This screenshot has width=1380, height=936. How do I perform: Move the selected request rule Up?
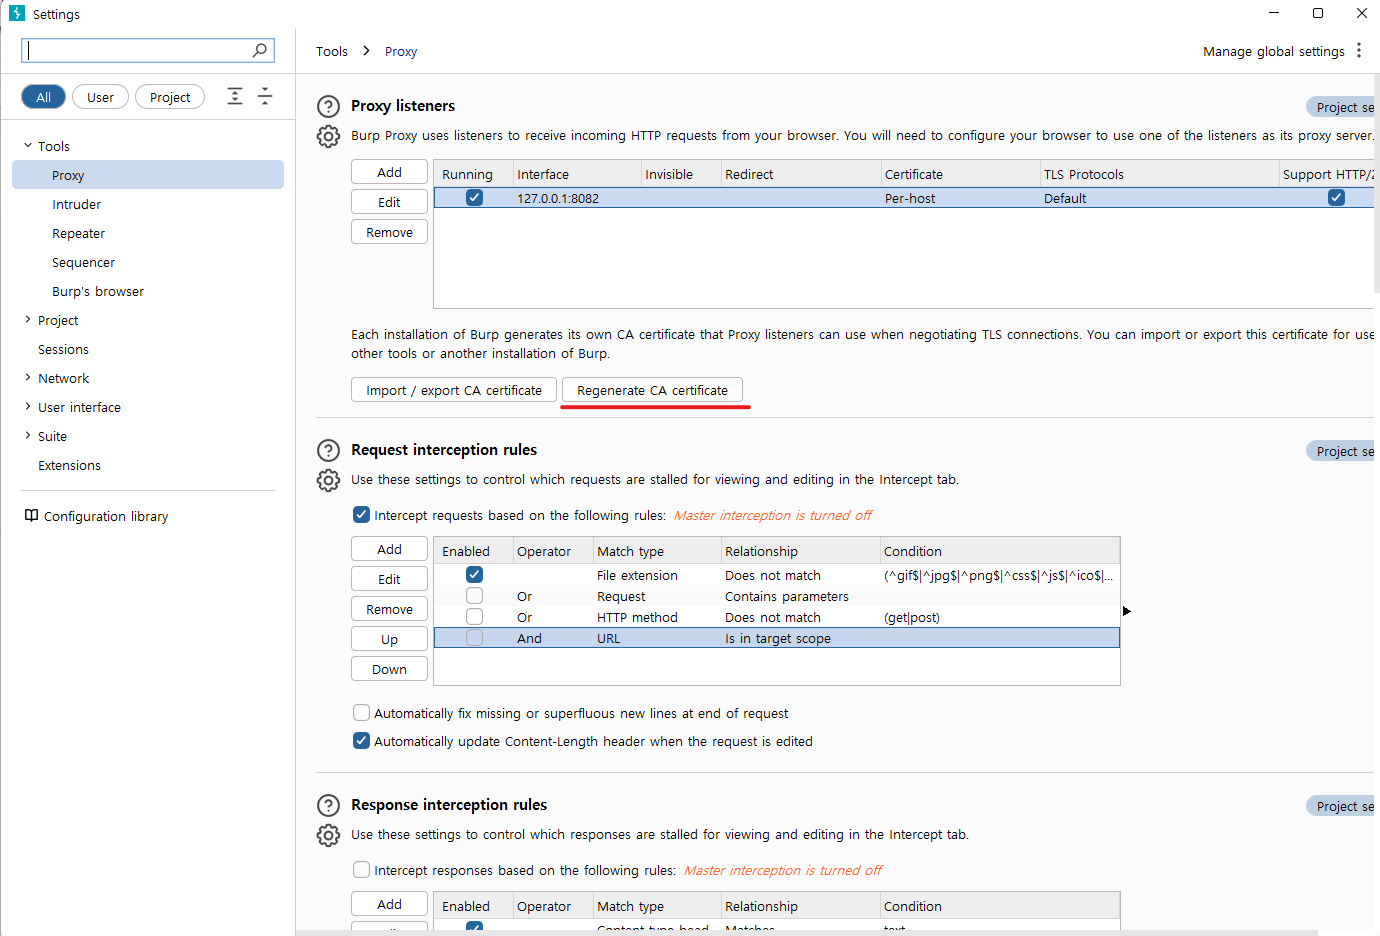(x=389, y=639)
